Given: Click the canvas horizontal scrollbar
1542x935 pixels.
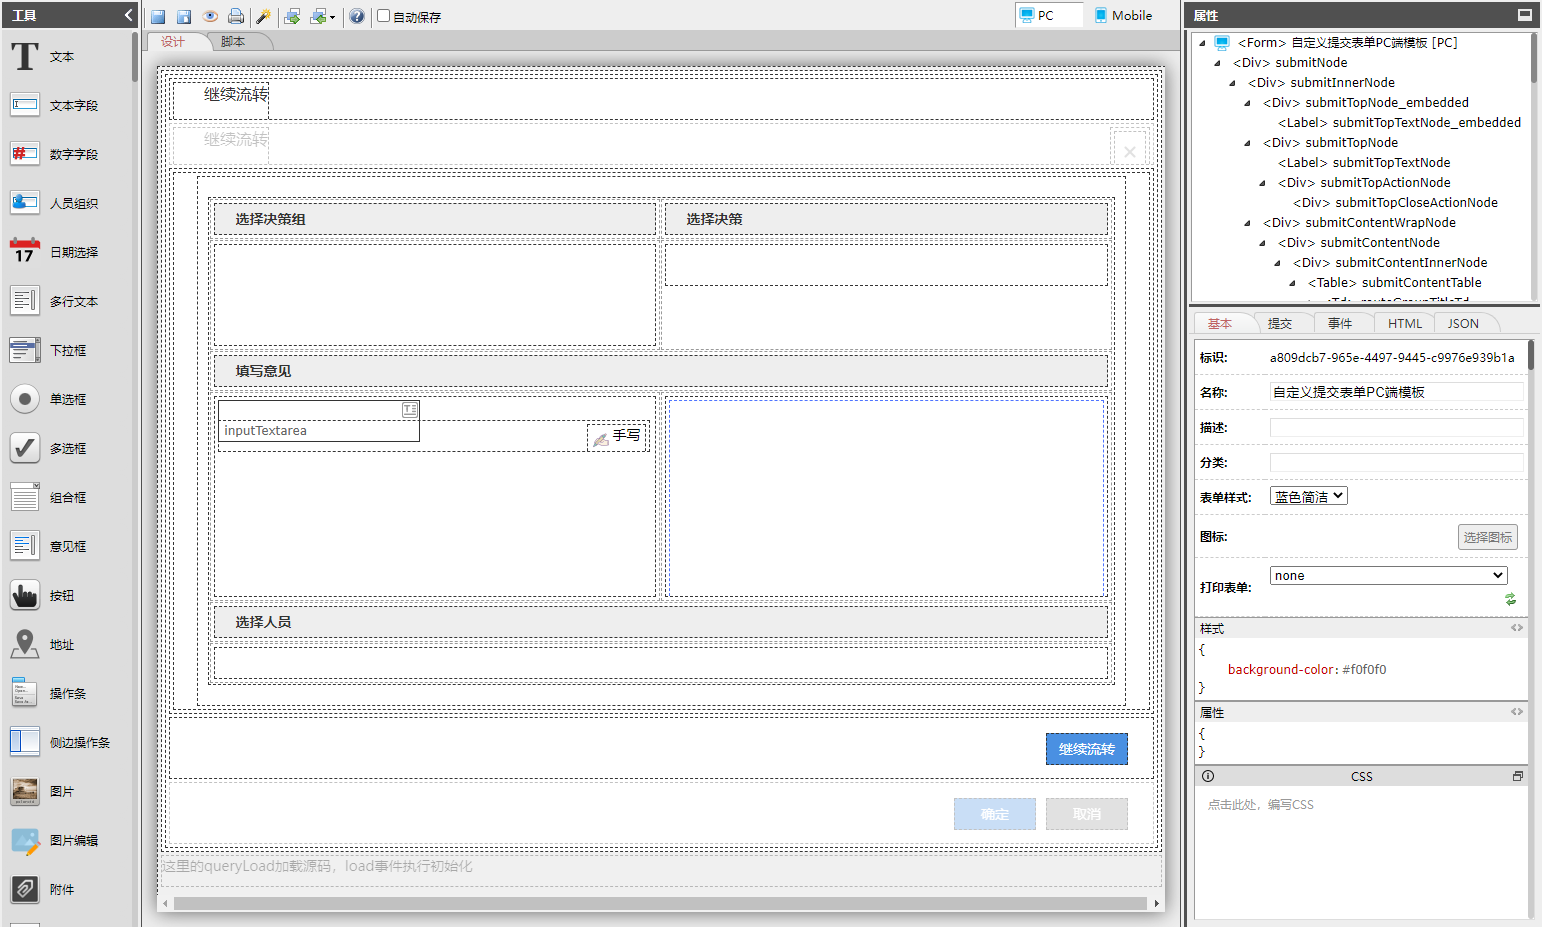Looking at the screenshot, I should click(x=660, y=903).
